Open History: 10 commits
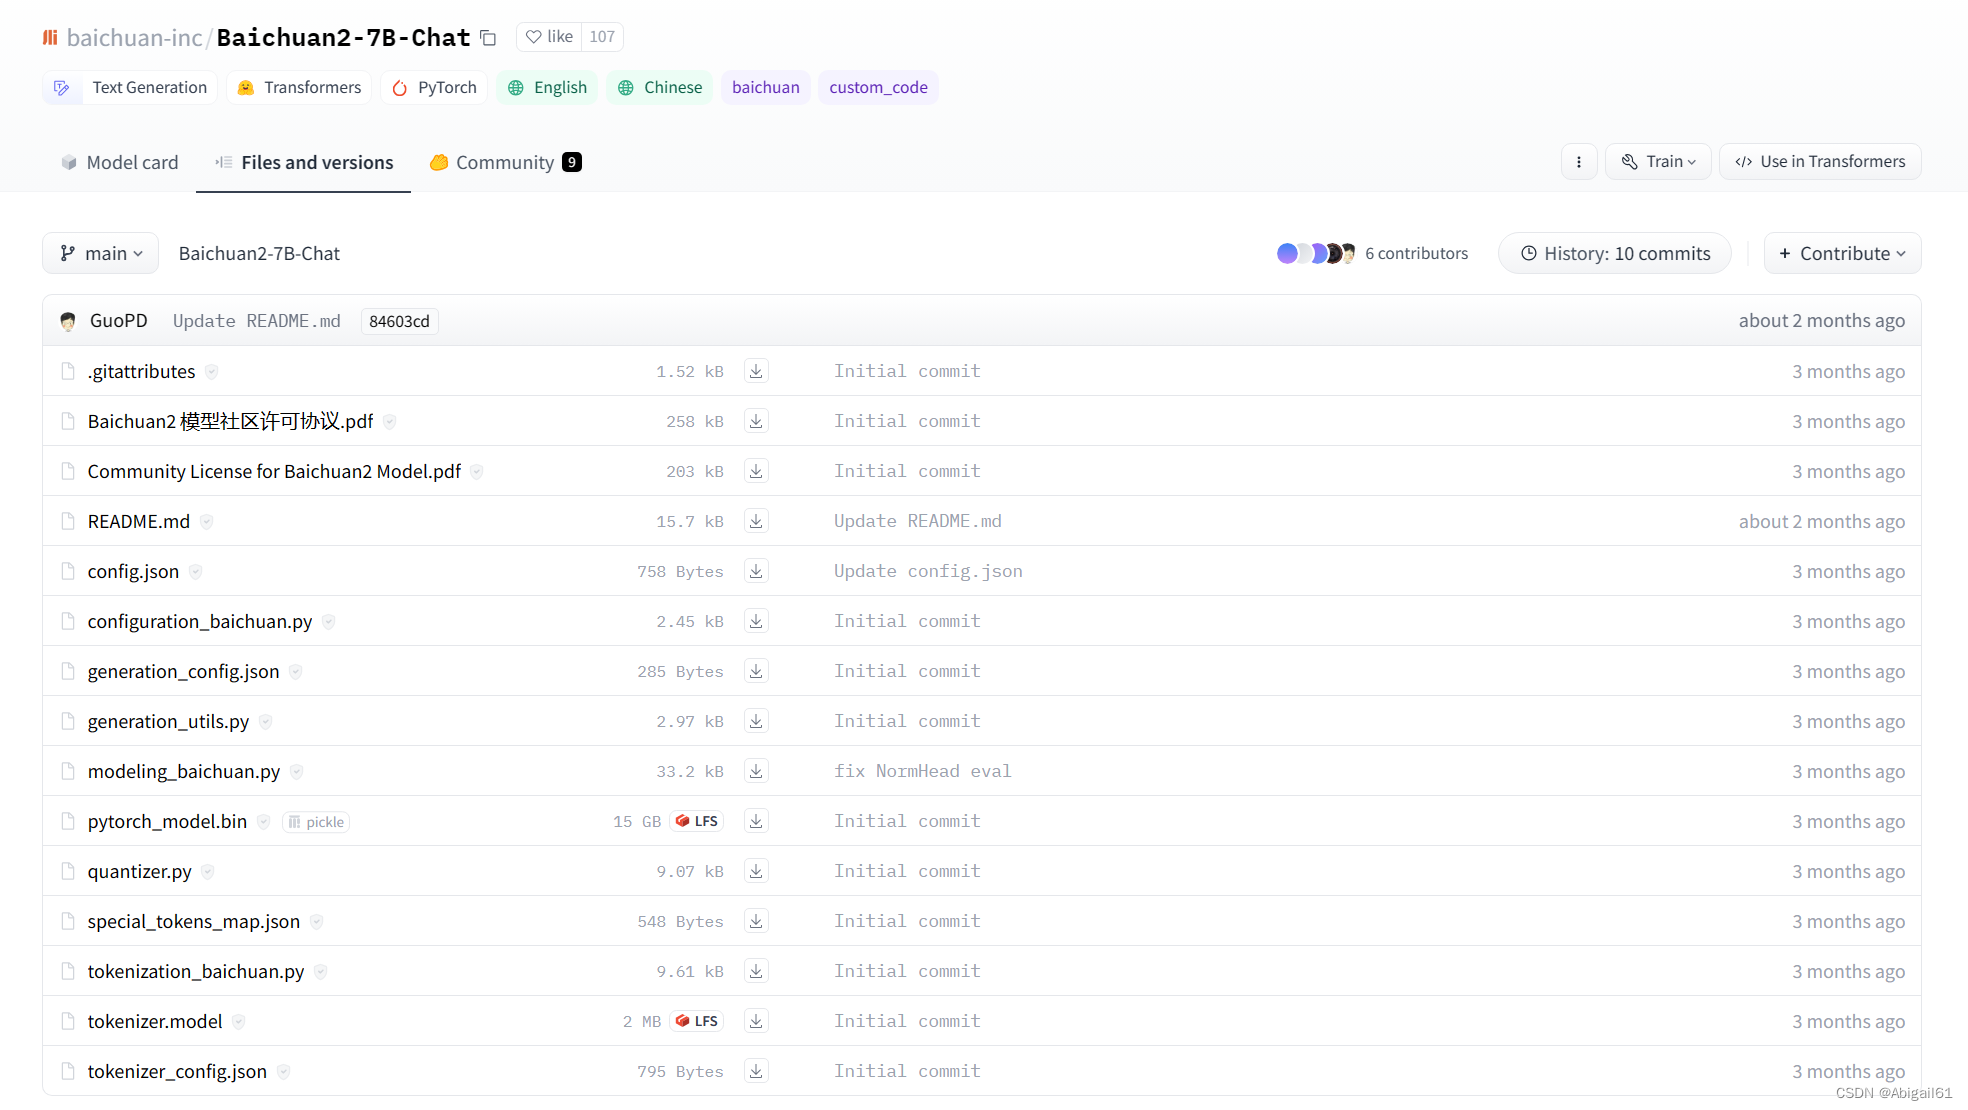 coord(1615,254)
